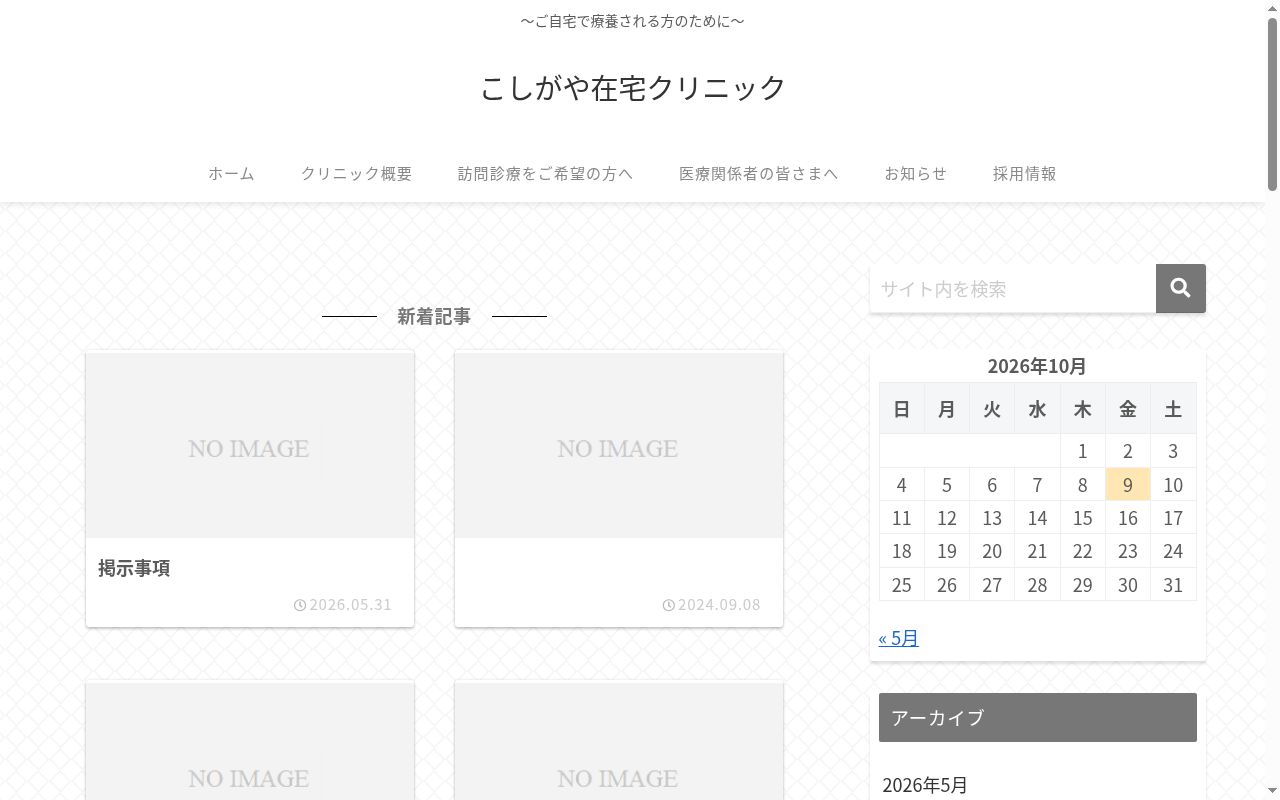Image resolution: width=1280 pixels, height=800 pixels.
Task: Click day 1 in the October calendar
Action: pos(1083,451)
